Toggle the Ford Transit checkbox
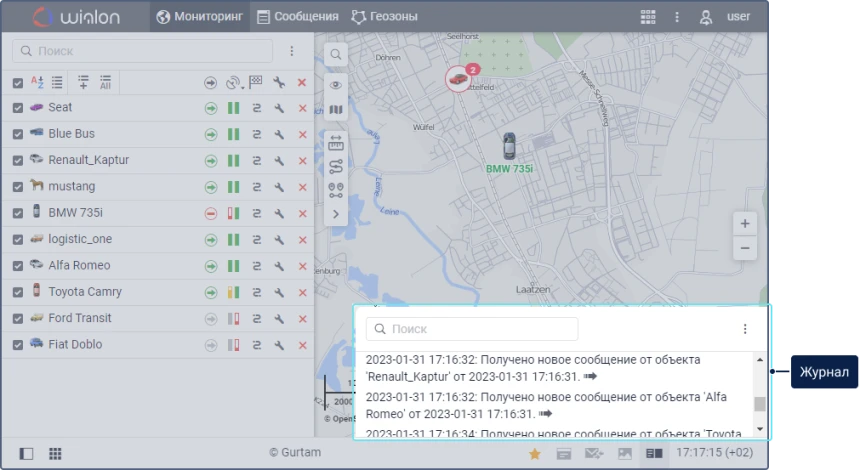This screenshot has width=860, height=470. [18, 319]
